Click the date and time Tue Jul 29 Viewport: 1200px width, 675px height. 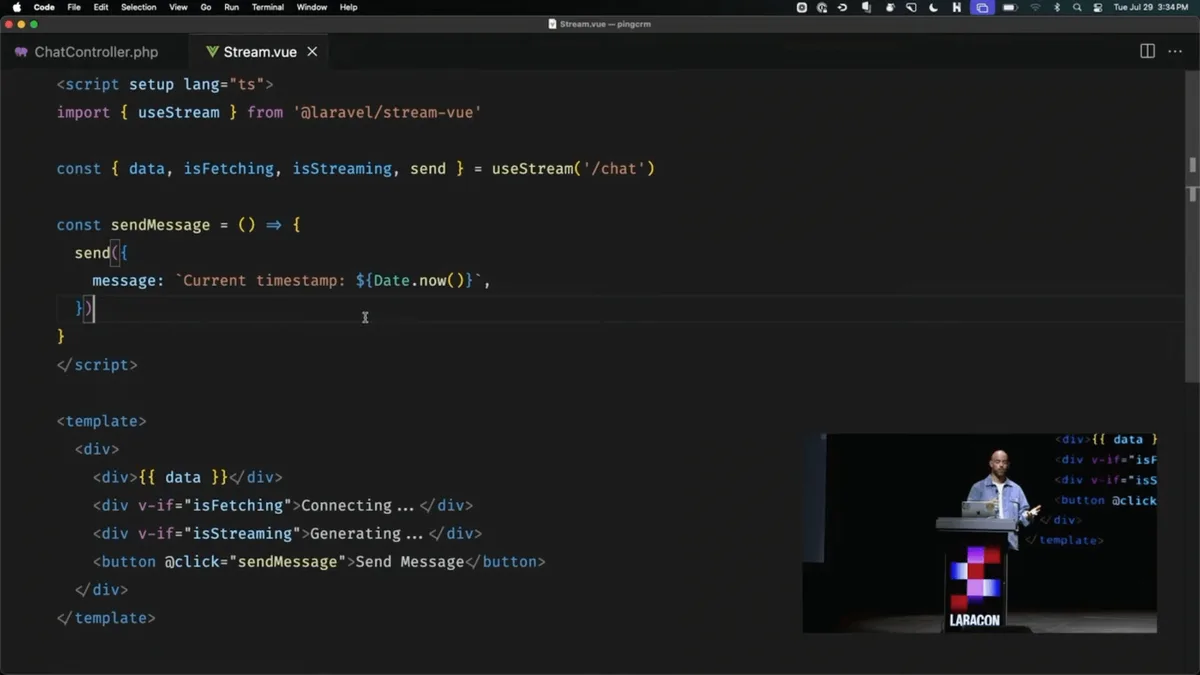[x=1150, y=7]
